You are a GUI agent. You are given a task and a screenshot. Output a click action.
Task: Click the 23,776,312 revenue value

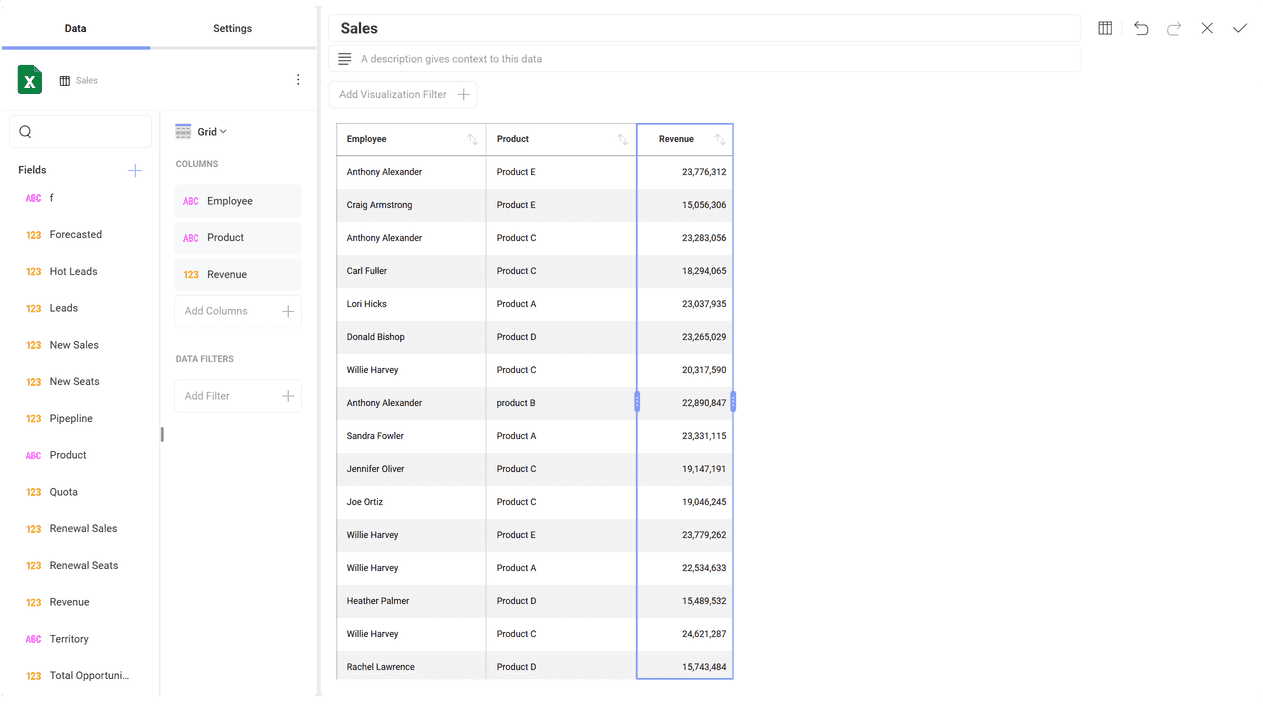pyautogui.click(x=704, y=172)
